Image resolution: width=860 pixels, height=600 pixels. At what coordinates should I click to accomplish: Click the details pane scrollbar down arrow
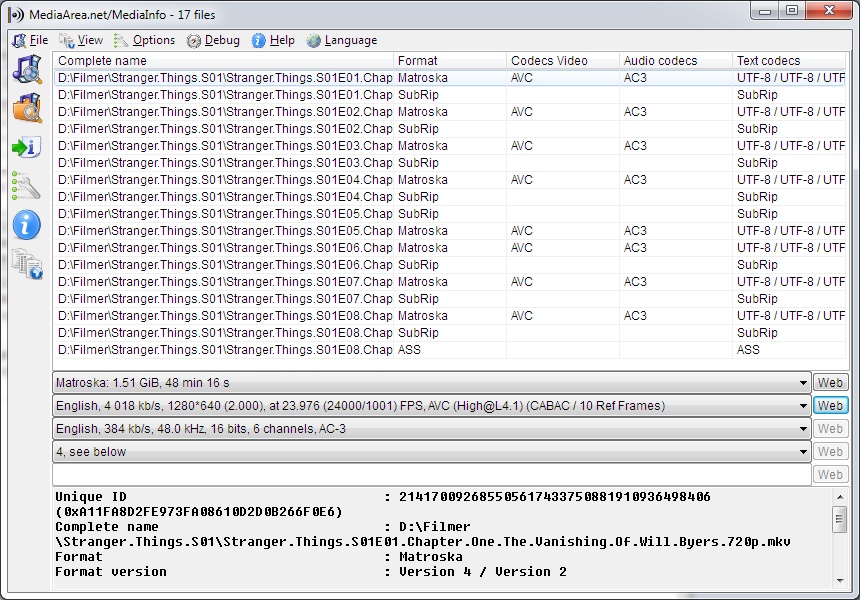[x=840, y=580]
